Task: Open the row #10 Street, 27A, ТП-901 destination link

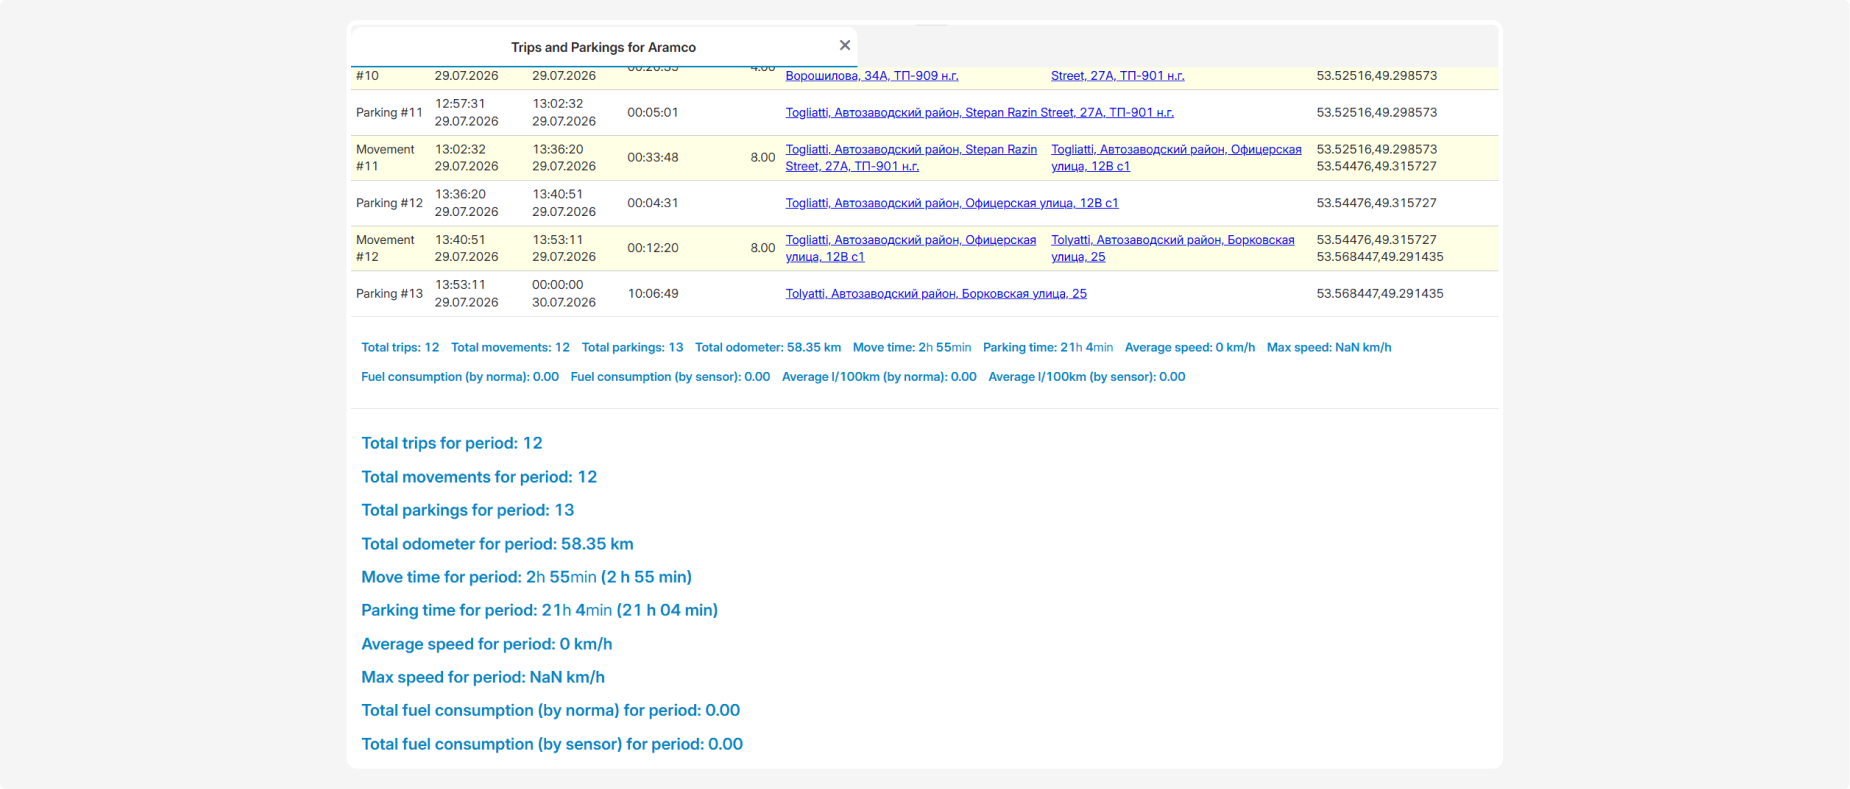Action: tap(1117, 75)
